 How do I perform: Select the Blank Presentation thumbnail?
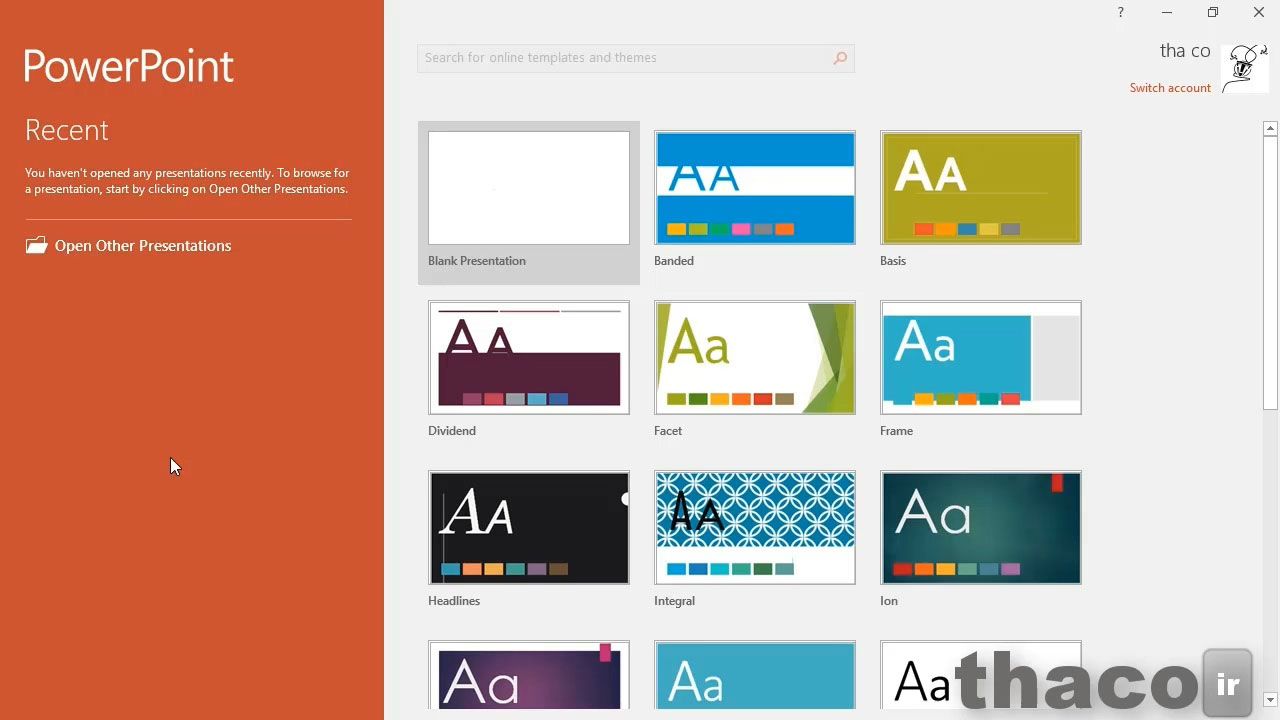coord(529,188)
